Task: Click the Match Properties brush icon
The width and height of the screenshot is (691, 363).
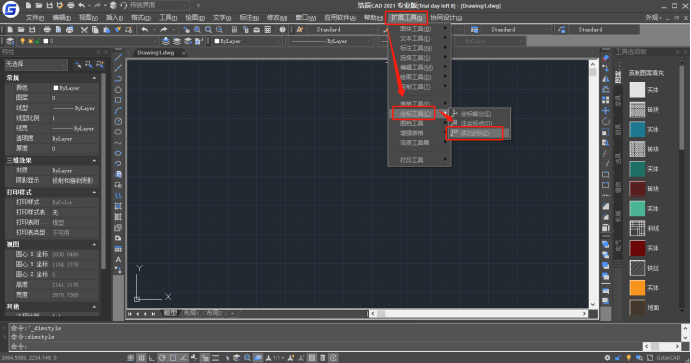Action: point(118,30)
